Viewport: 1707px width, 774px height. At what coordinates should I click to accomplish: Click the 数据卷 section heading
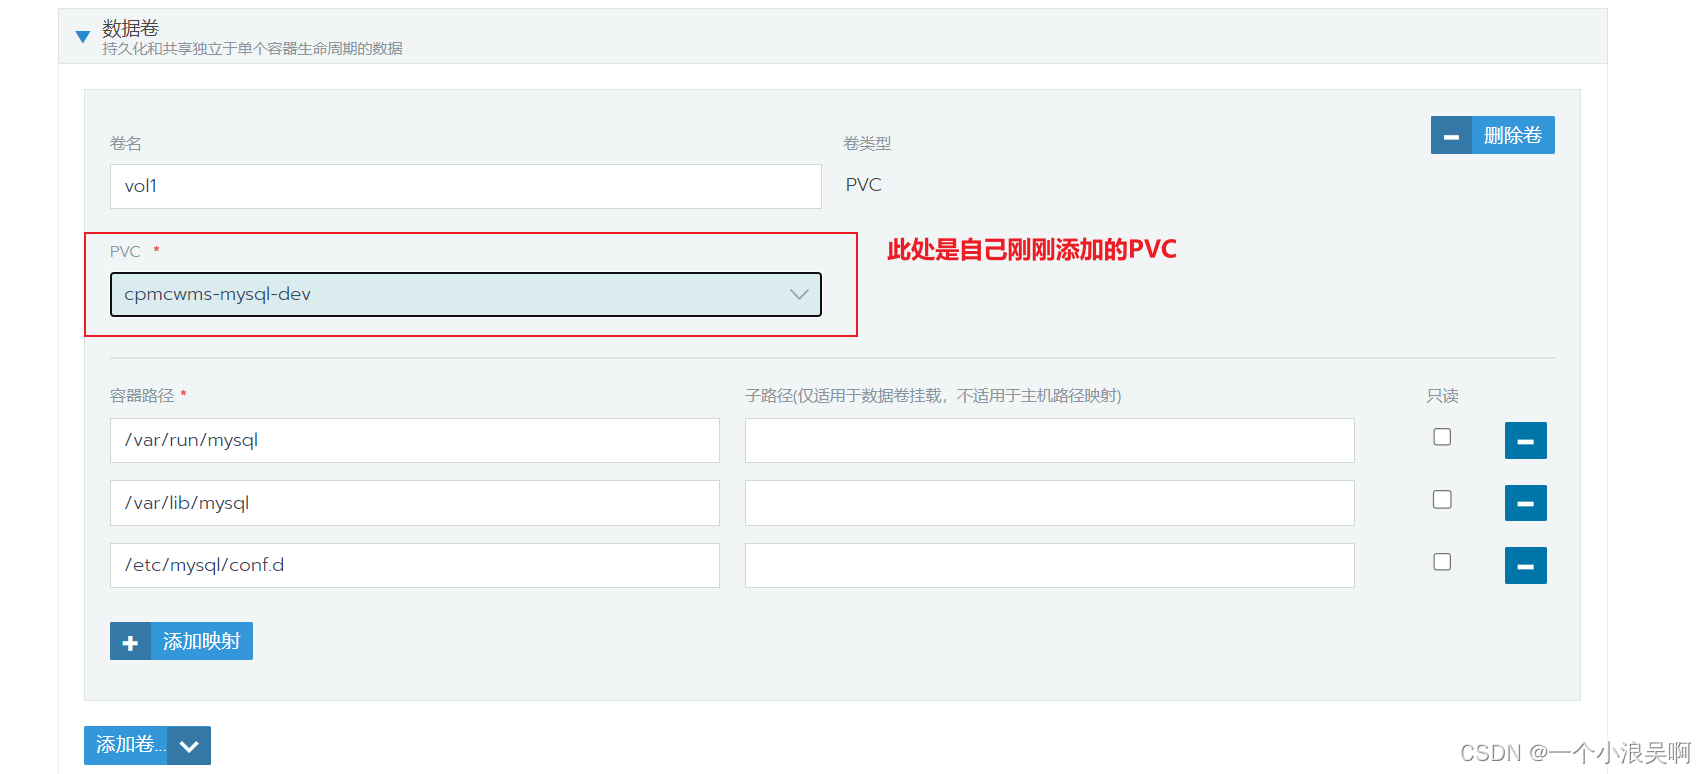pyautogui.click(x=130, y=28)
